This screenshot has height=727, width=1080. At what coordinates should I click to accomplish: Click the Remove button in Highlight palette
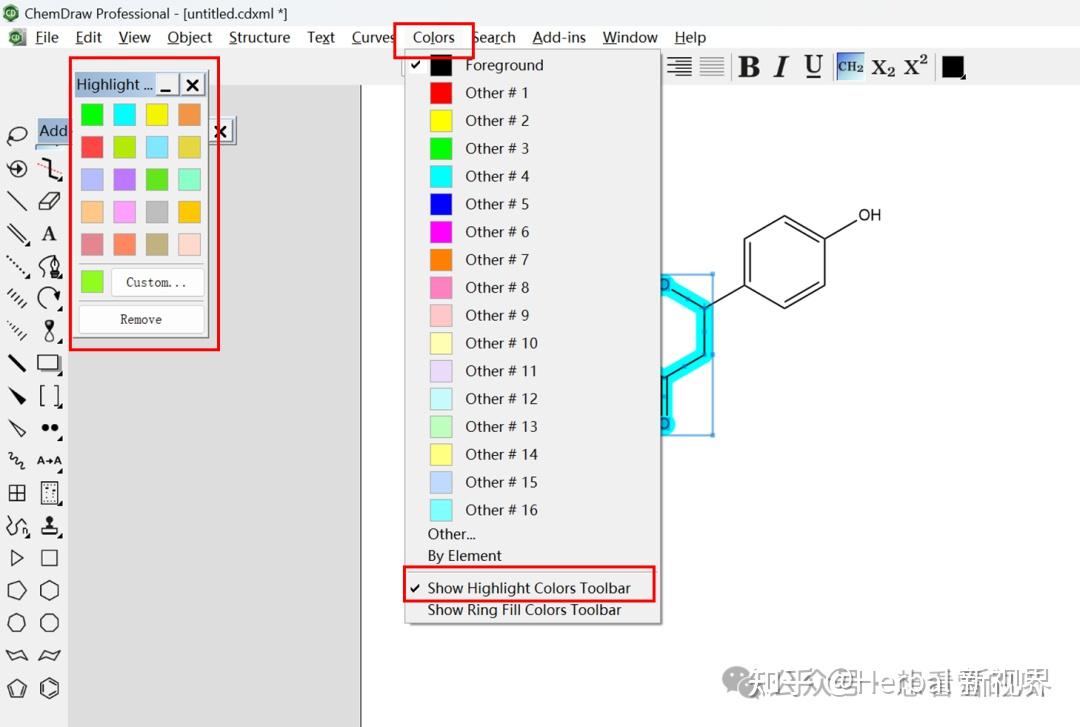tap(140, 318)
